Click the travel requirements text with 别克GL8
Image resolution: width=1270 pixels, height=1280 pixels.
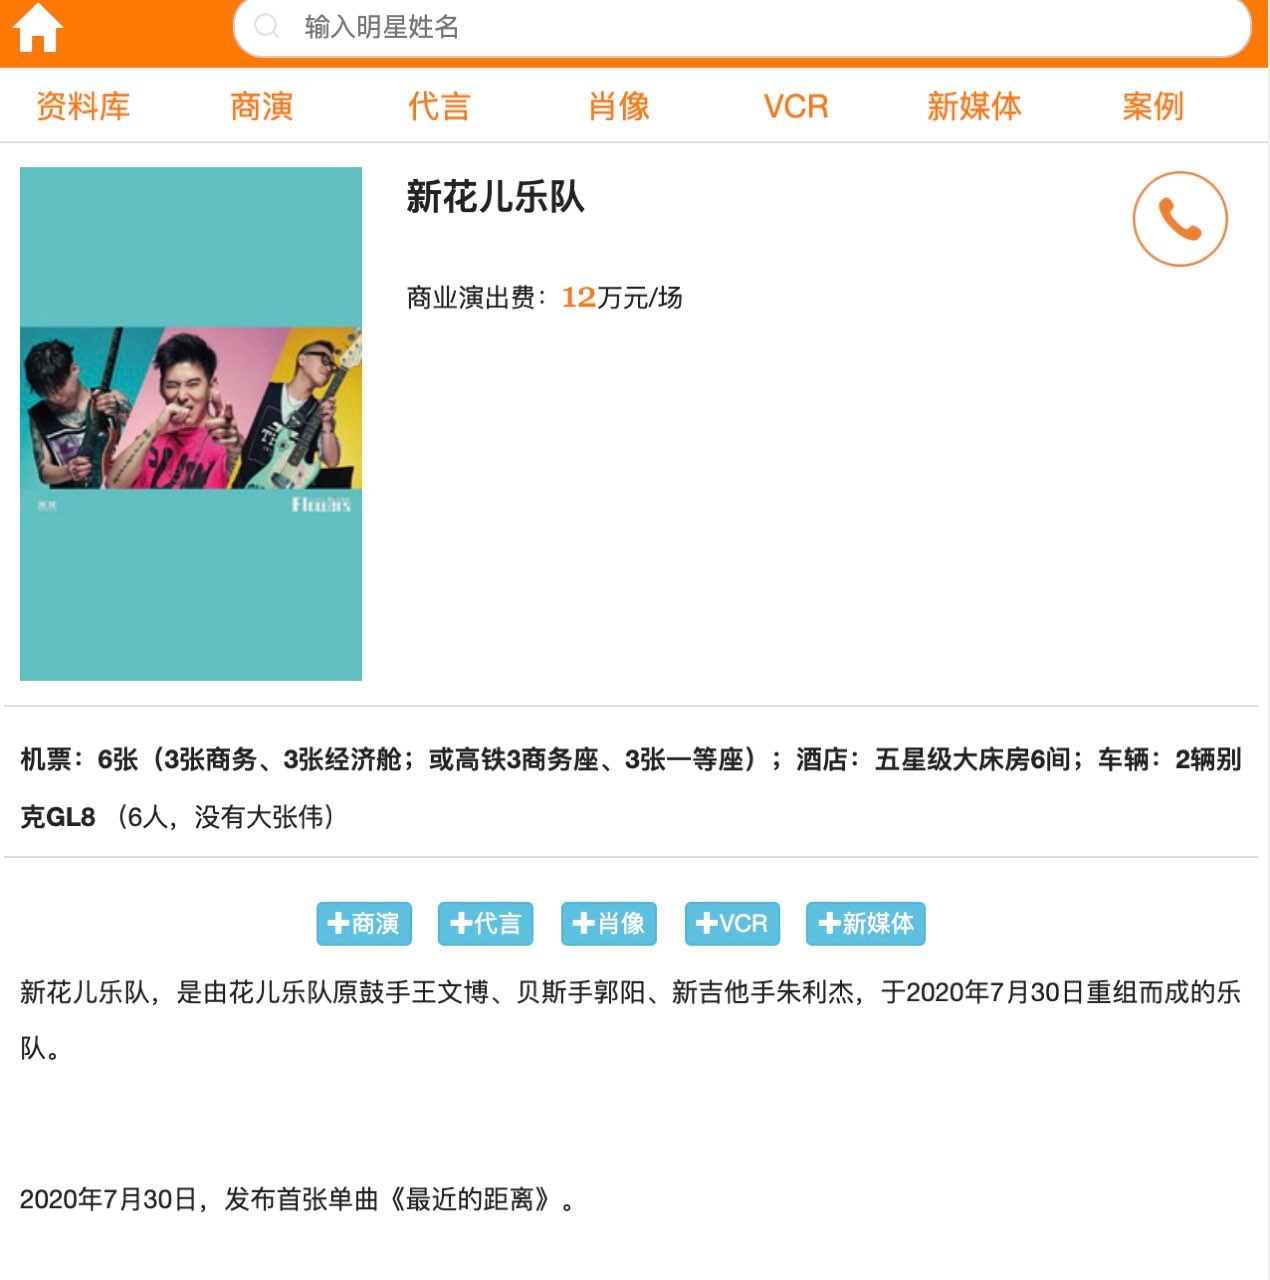[631, 788]
